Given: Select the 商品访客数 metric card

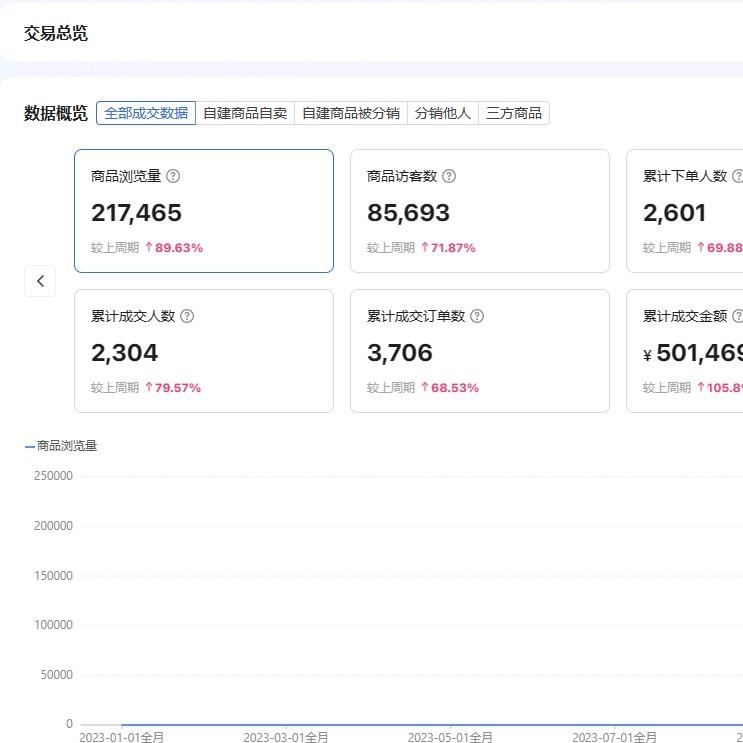Looking at the screenshot, I should pyautogui.click(x=480, y=211).
